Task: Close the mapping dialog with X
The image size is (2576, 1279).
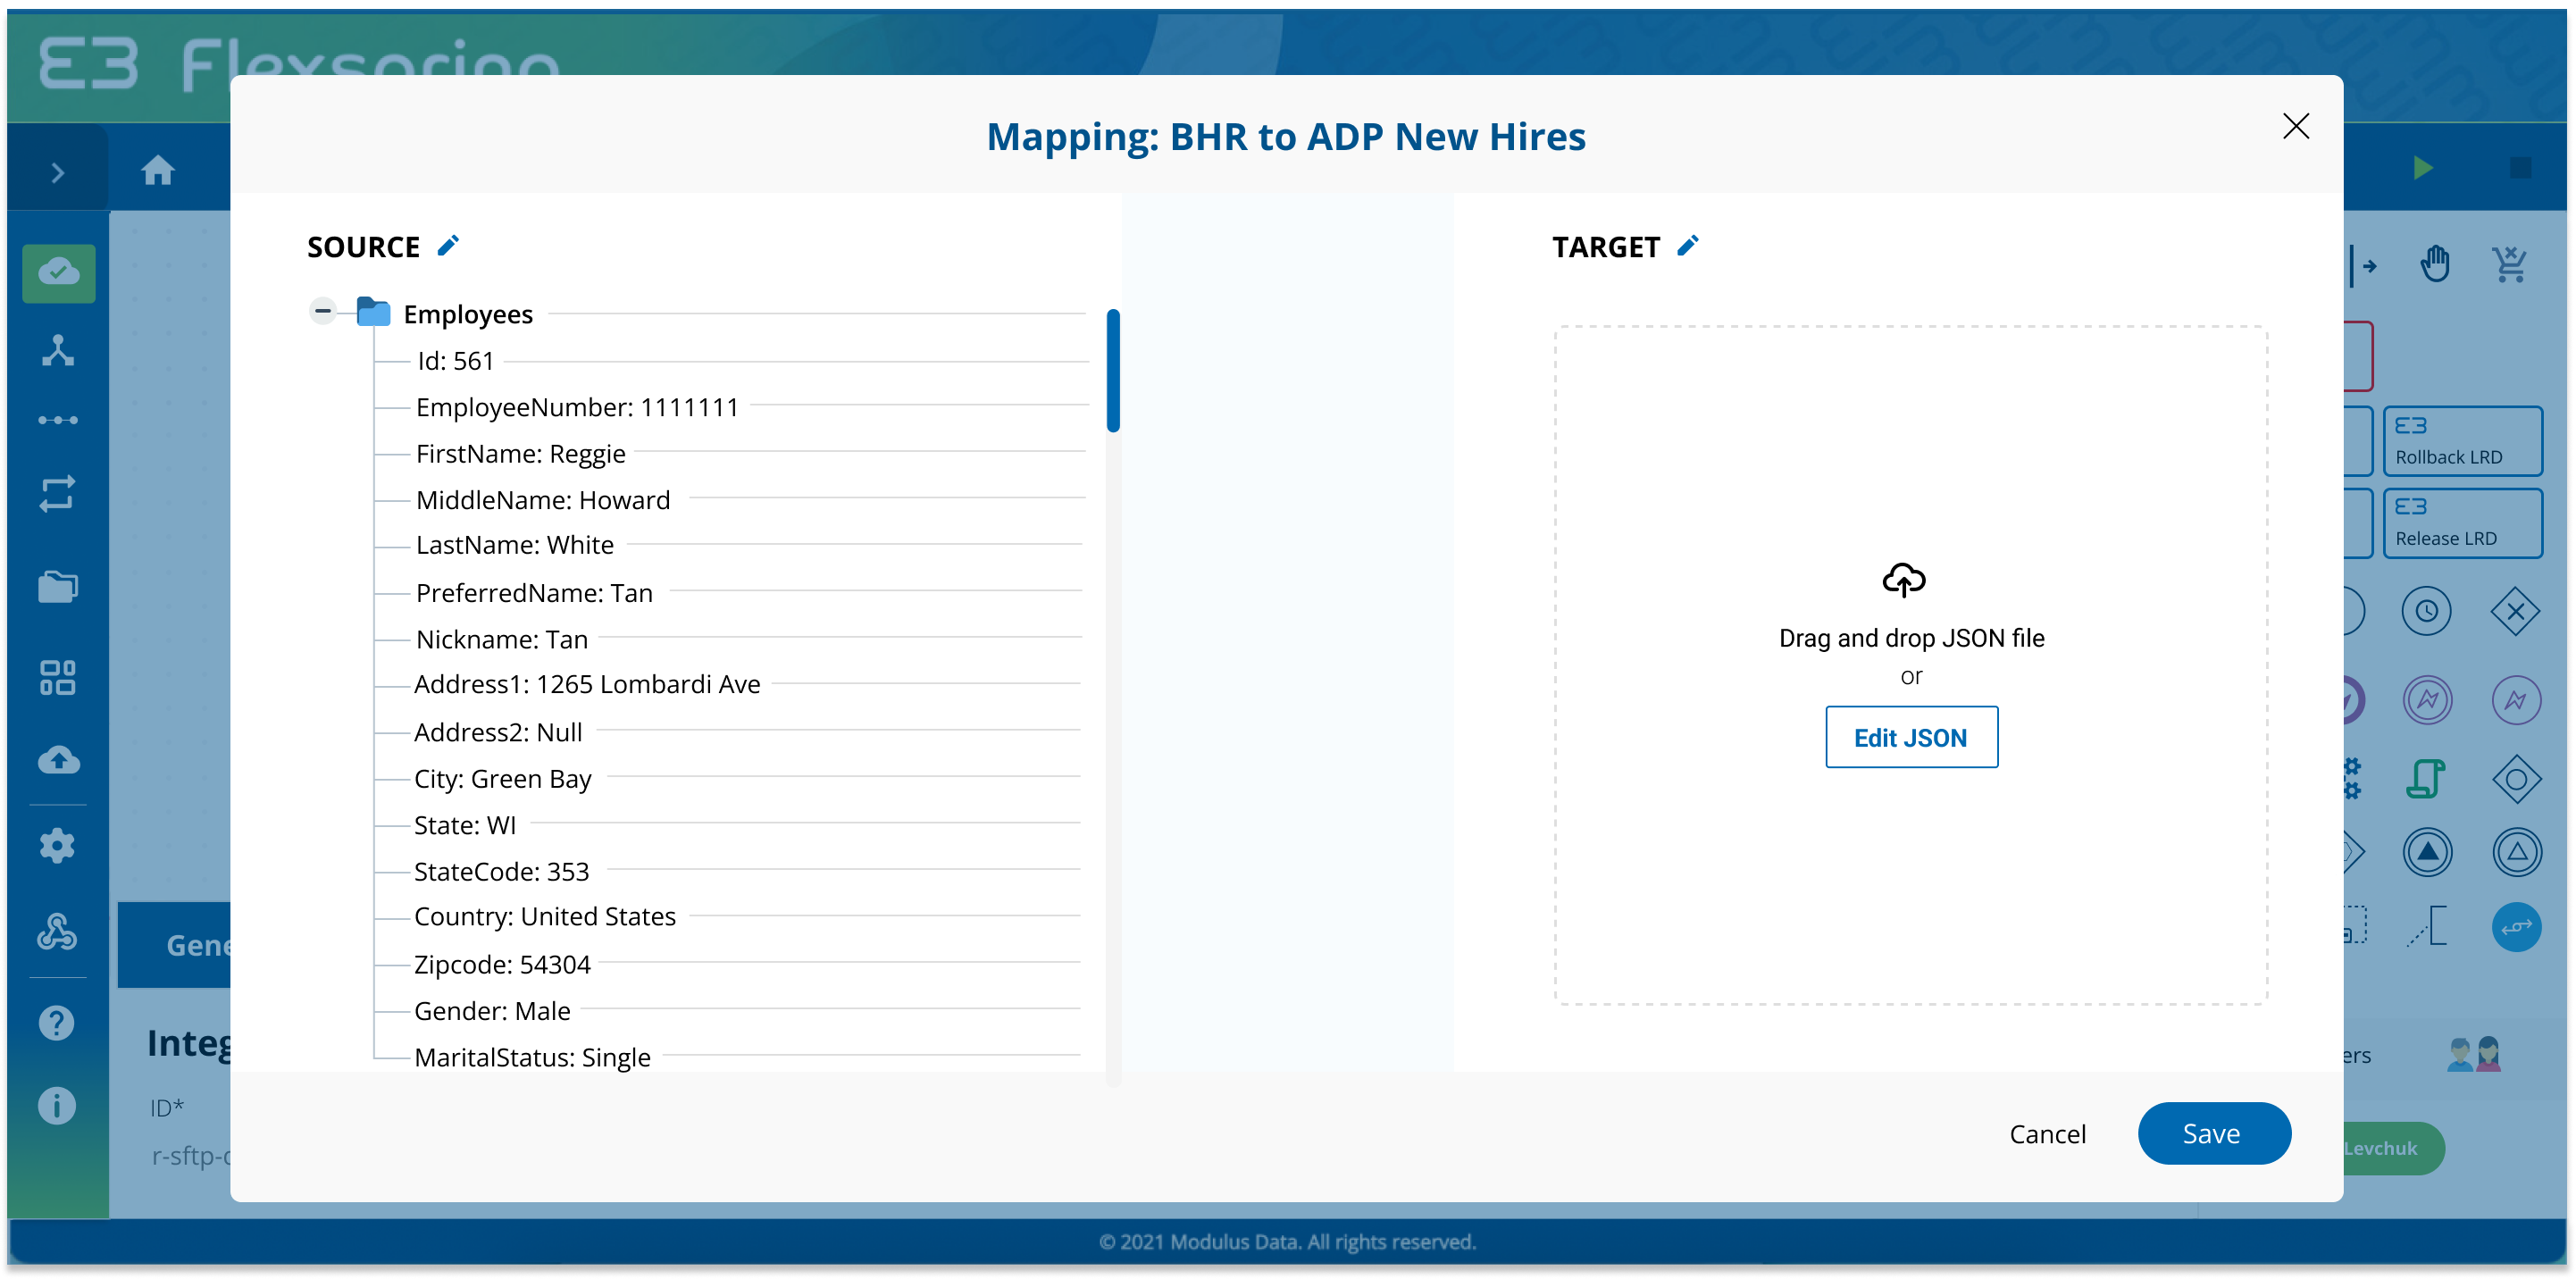Action: tap(2296, 126)
